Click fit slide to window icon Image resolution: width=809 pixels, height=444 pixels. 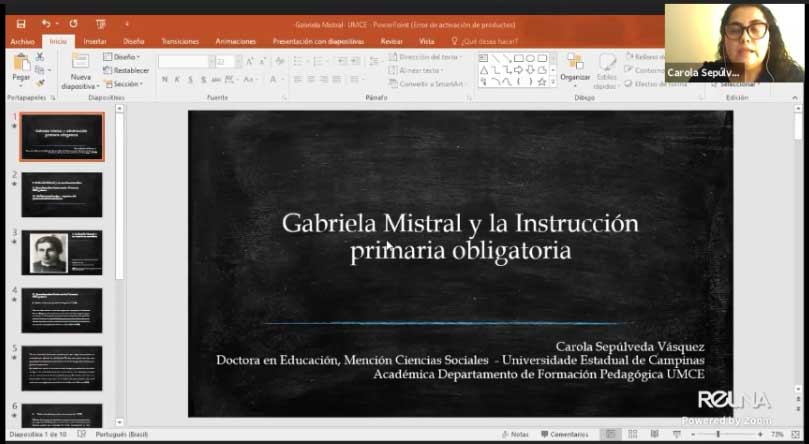coord(797,434)
